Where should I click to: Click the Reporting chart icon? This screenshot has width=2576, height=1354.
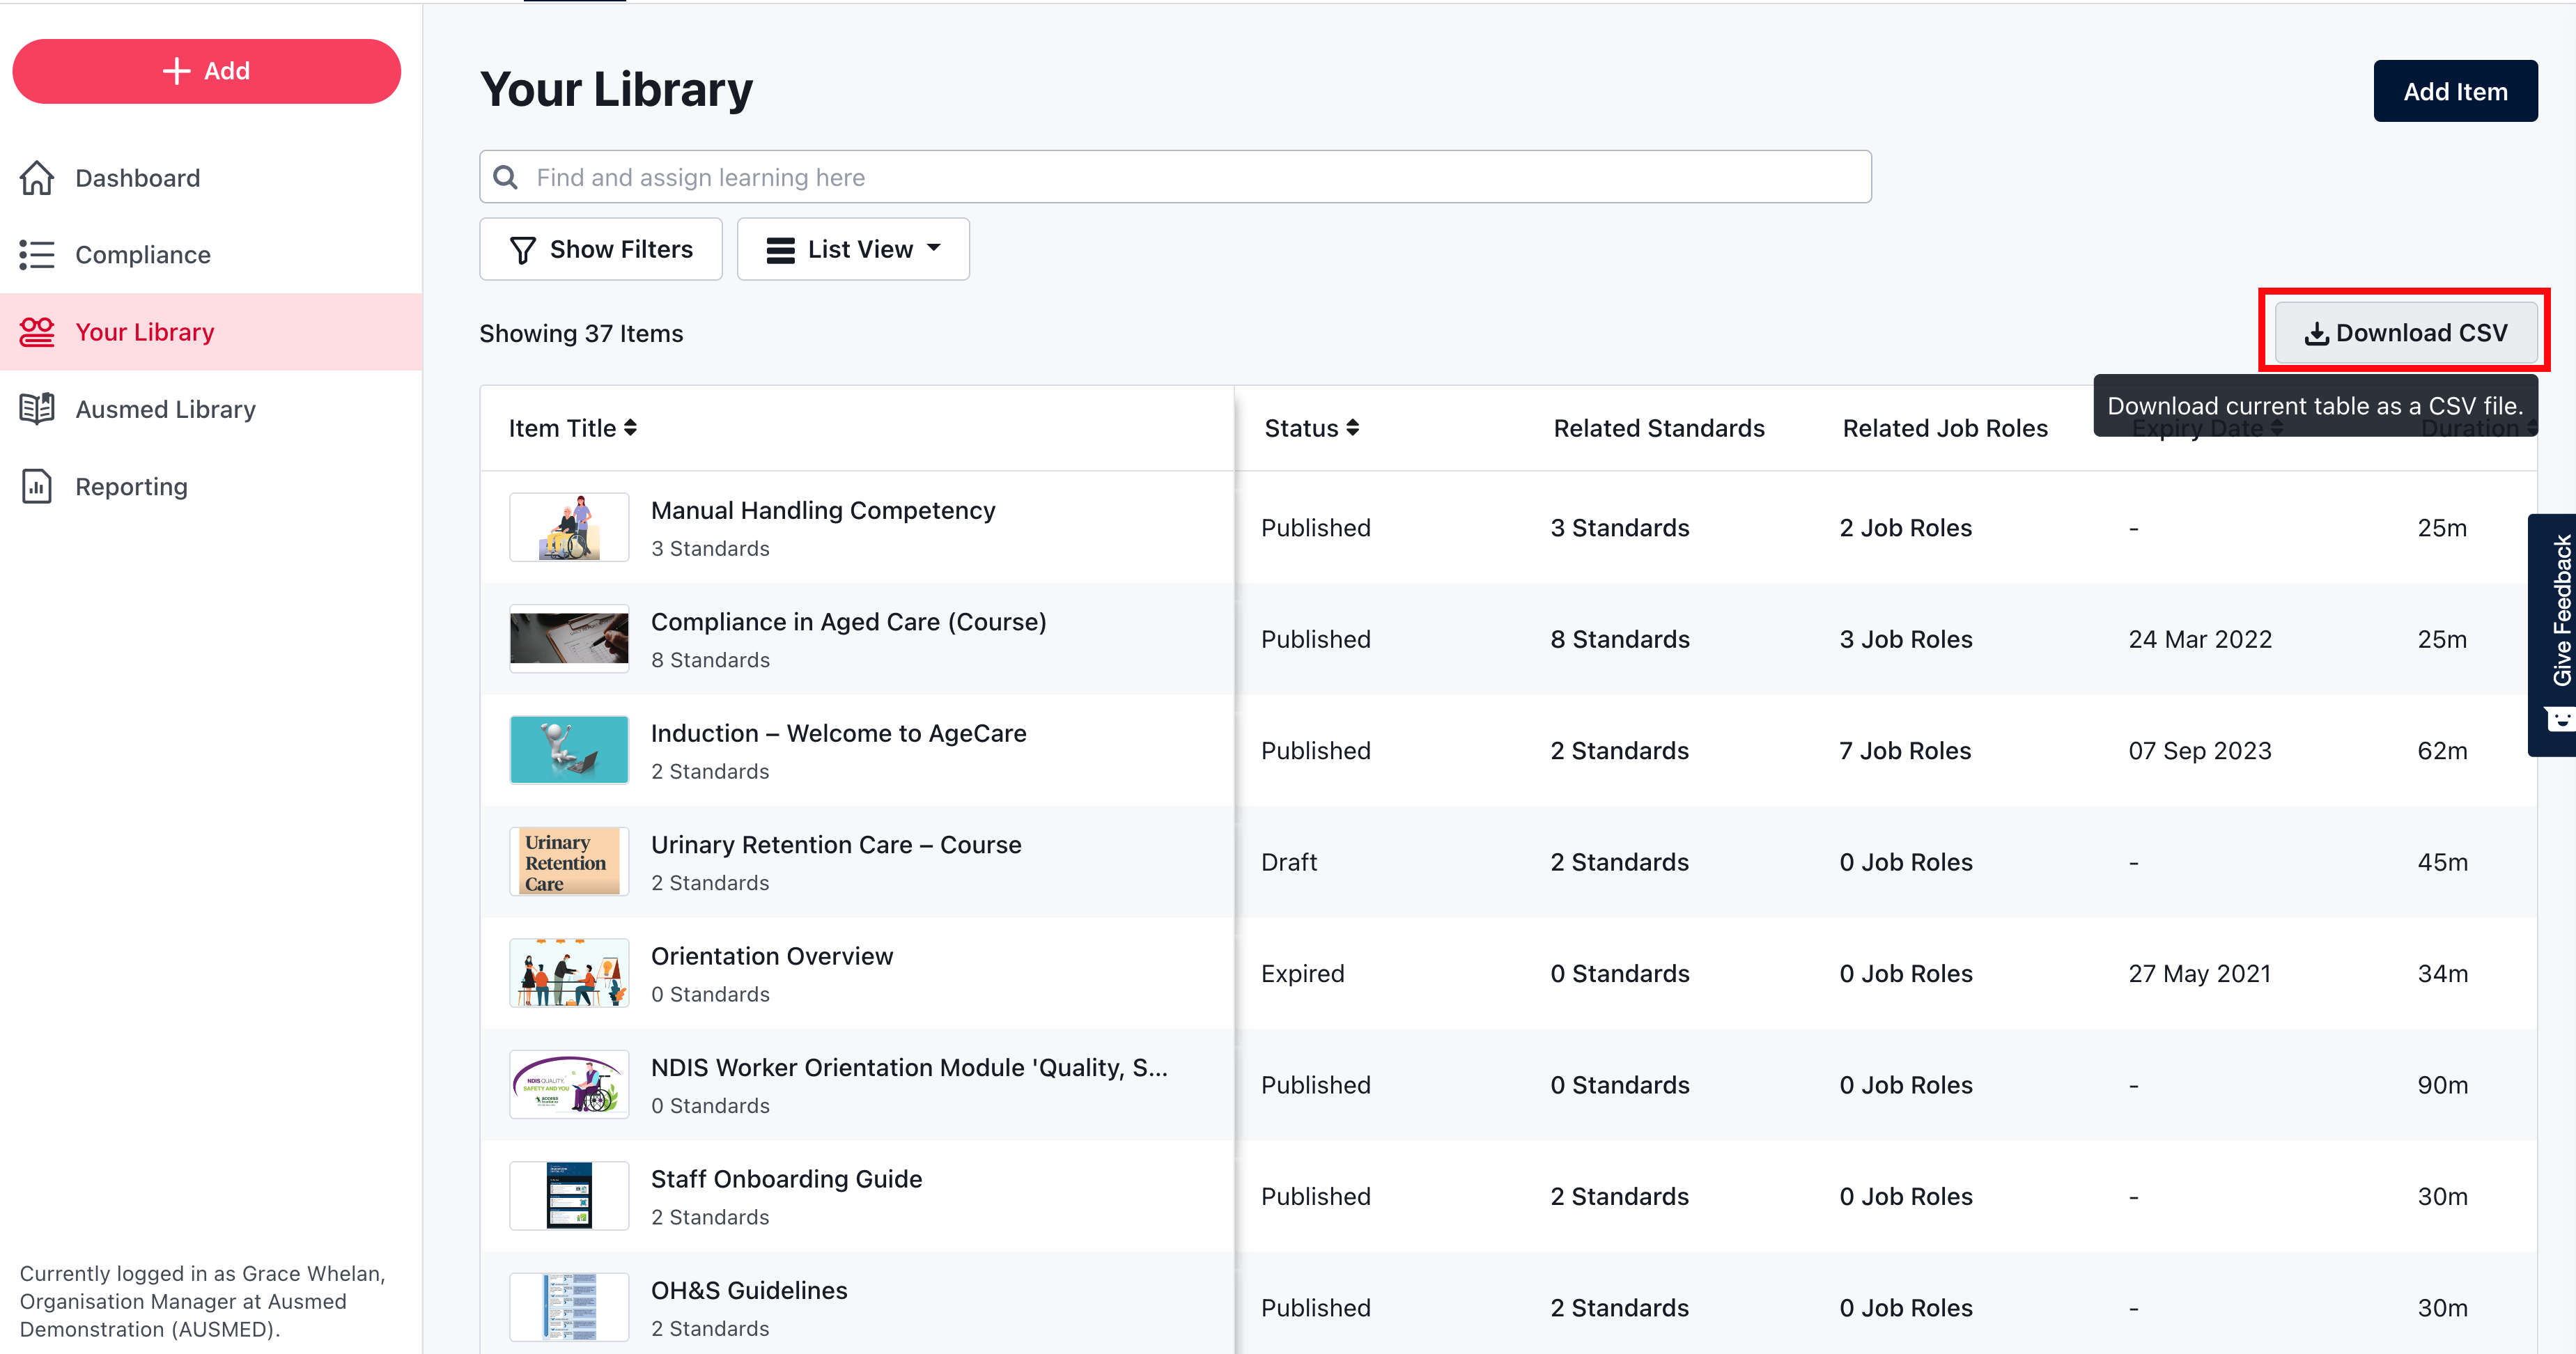37,487
